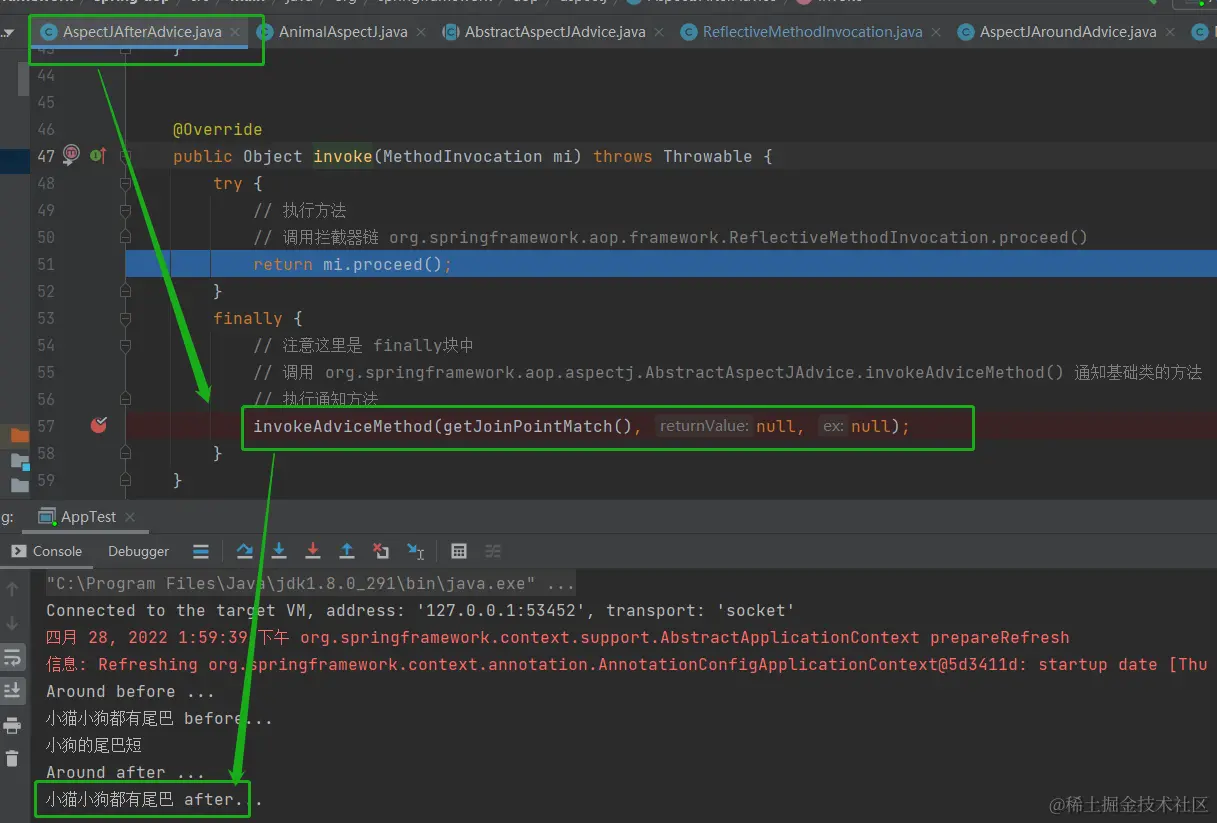Open the AnimalAspectJ.java editor tab
The width and height of the screenshot is (1217, 823).
pos(343,32)
